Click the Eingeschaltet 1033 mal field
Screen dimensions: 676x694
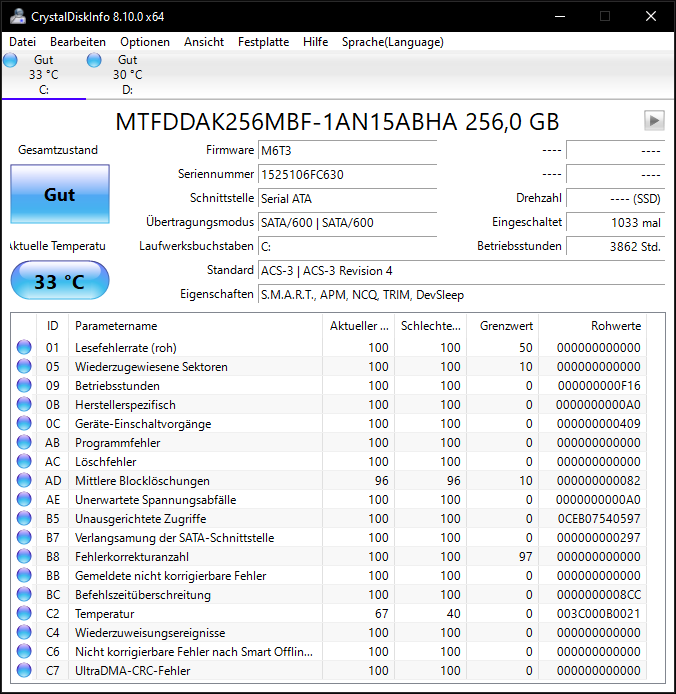tap(615, 222)
